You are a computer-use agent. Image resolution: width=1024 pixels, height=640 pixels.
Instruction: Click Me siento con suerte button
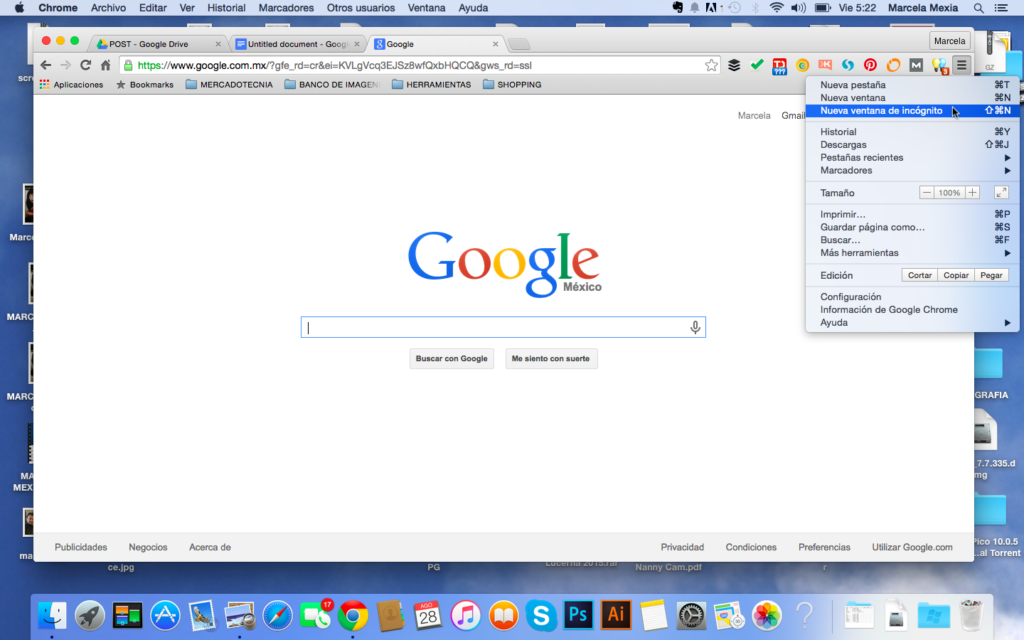[x=551, y=359]
